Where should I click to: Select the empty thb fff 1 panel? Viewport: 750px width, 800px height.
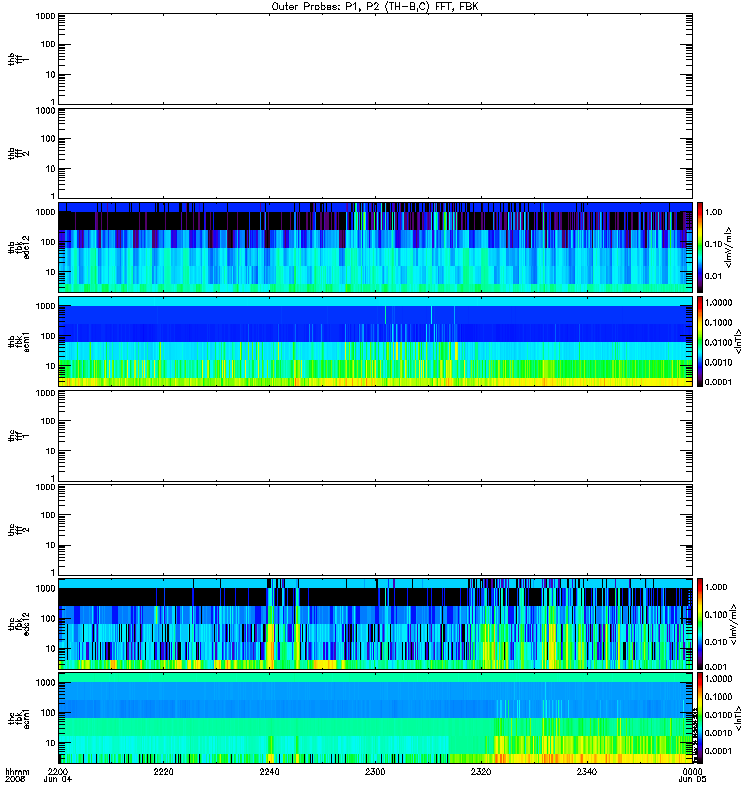(x=375, y=59)
